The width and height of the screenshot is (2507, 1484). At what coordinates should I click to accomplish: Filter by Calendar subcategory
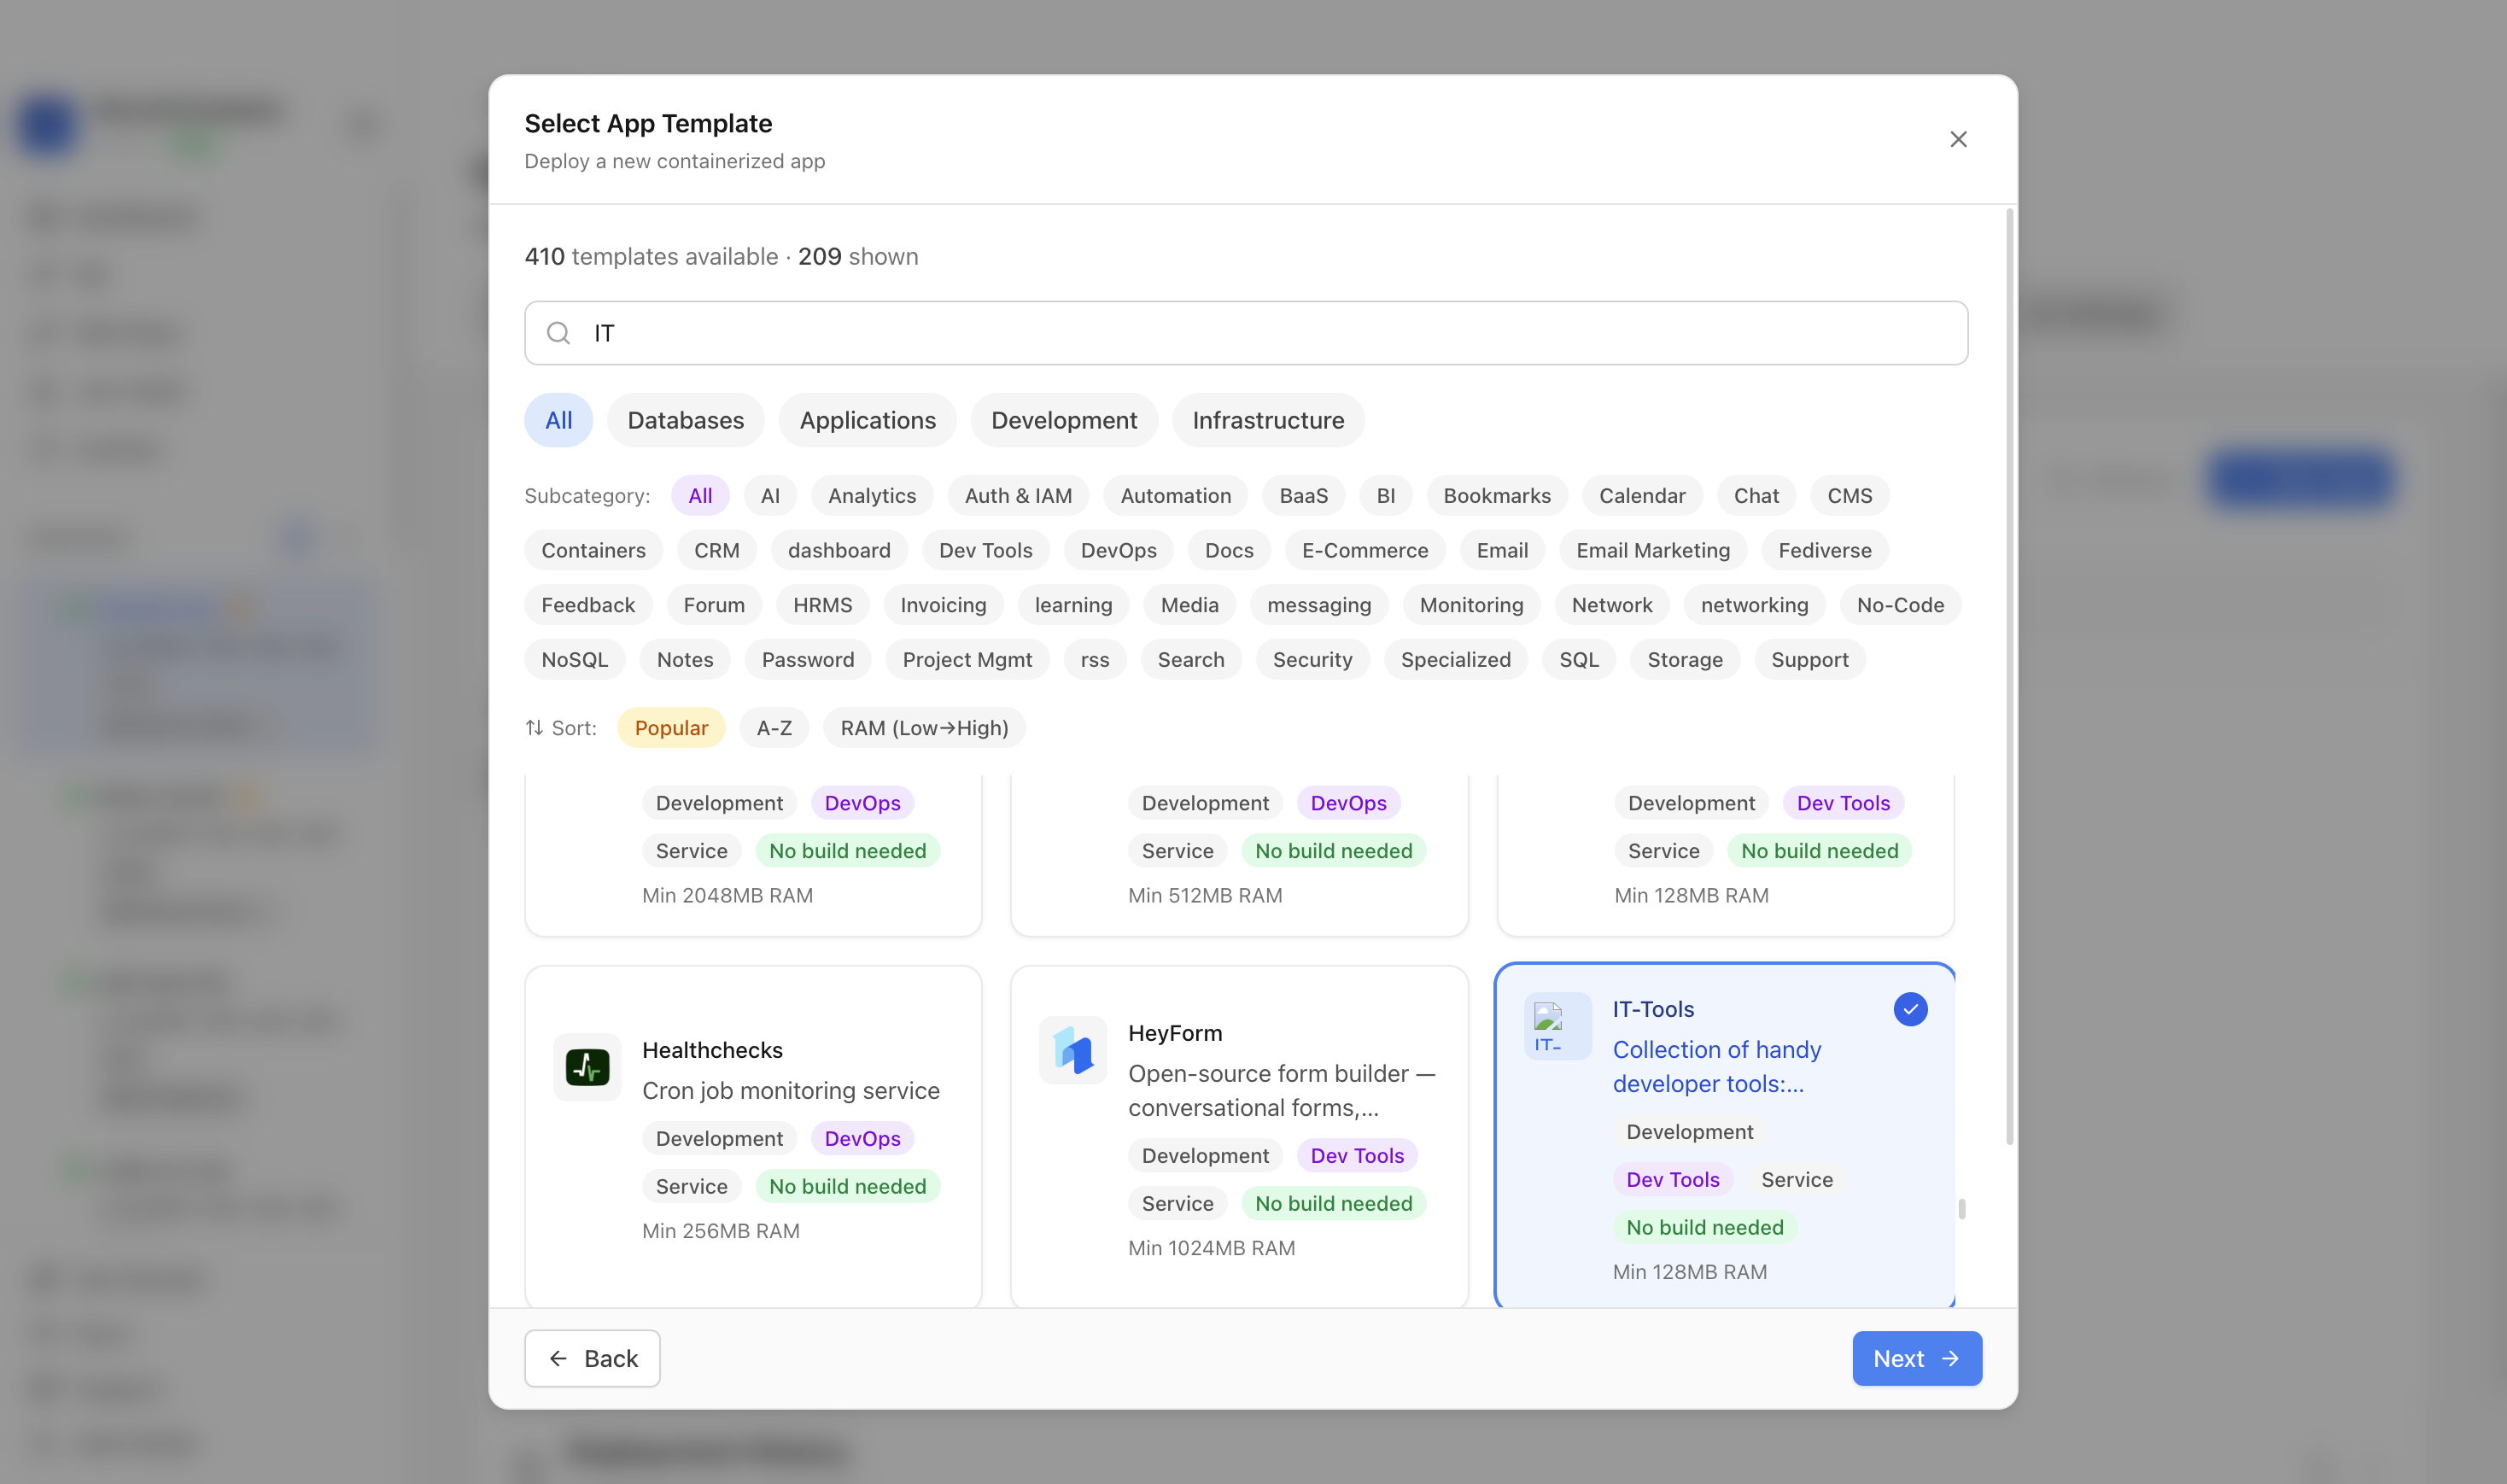click(1642, 496)
